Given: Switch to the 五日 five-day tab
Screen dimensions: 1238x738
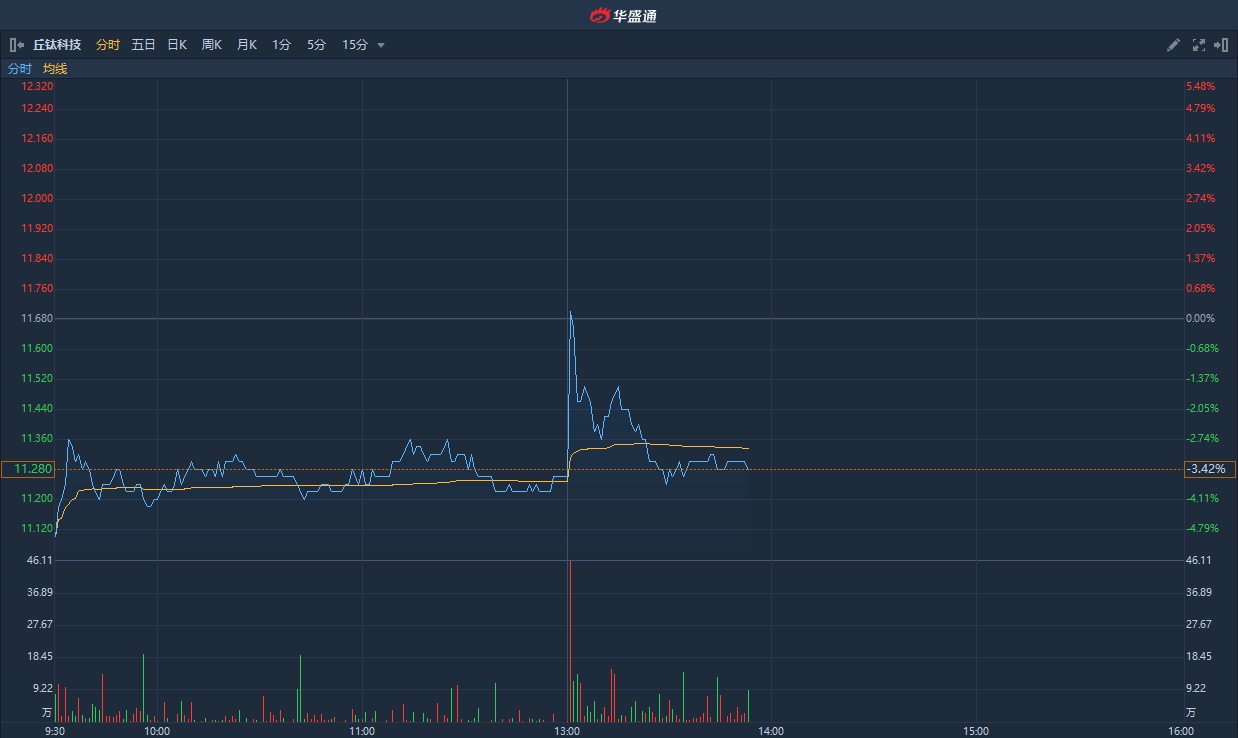Looking at the screenshot, I should pos(143,45).
